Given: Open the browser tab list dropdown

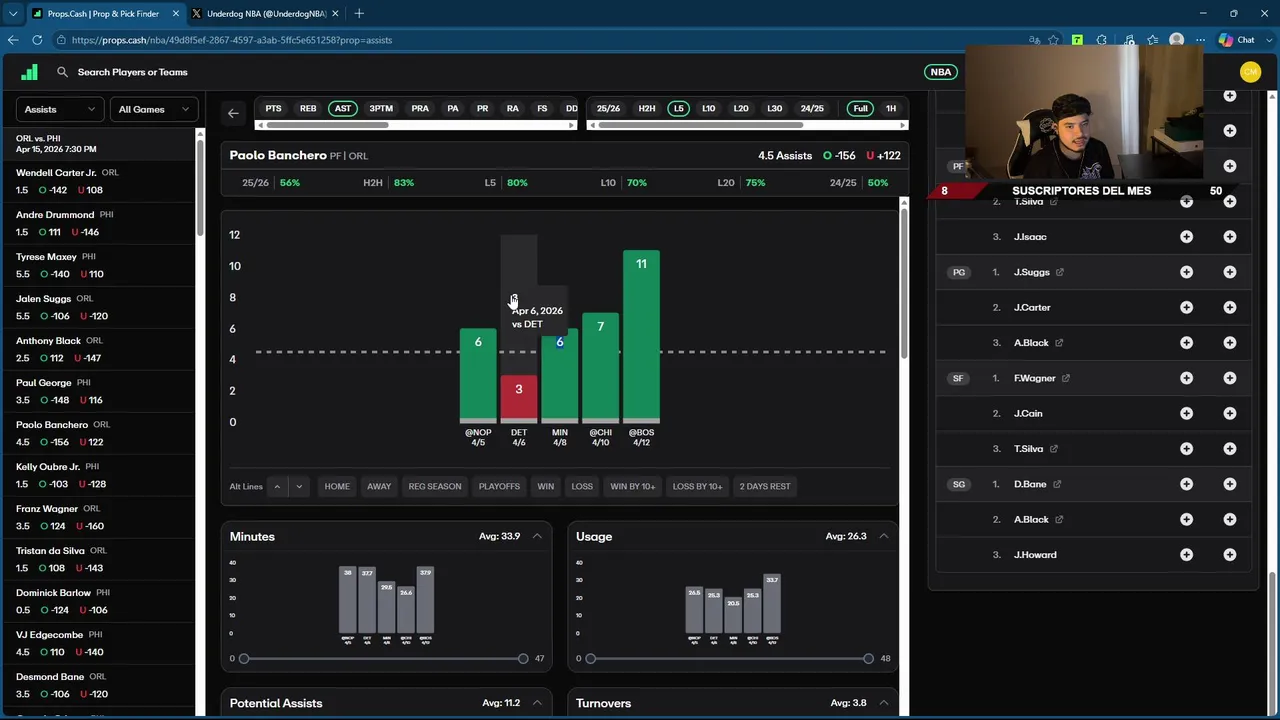Looking at the screenshot, I should click(x=12, y=13).
